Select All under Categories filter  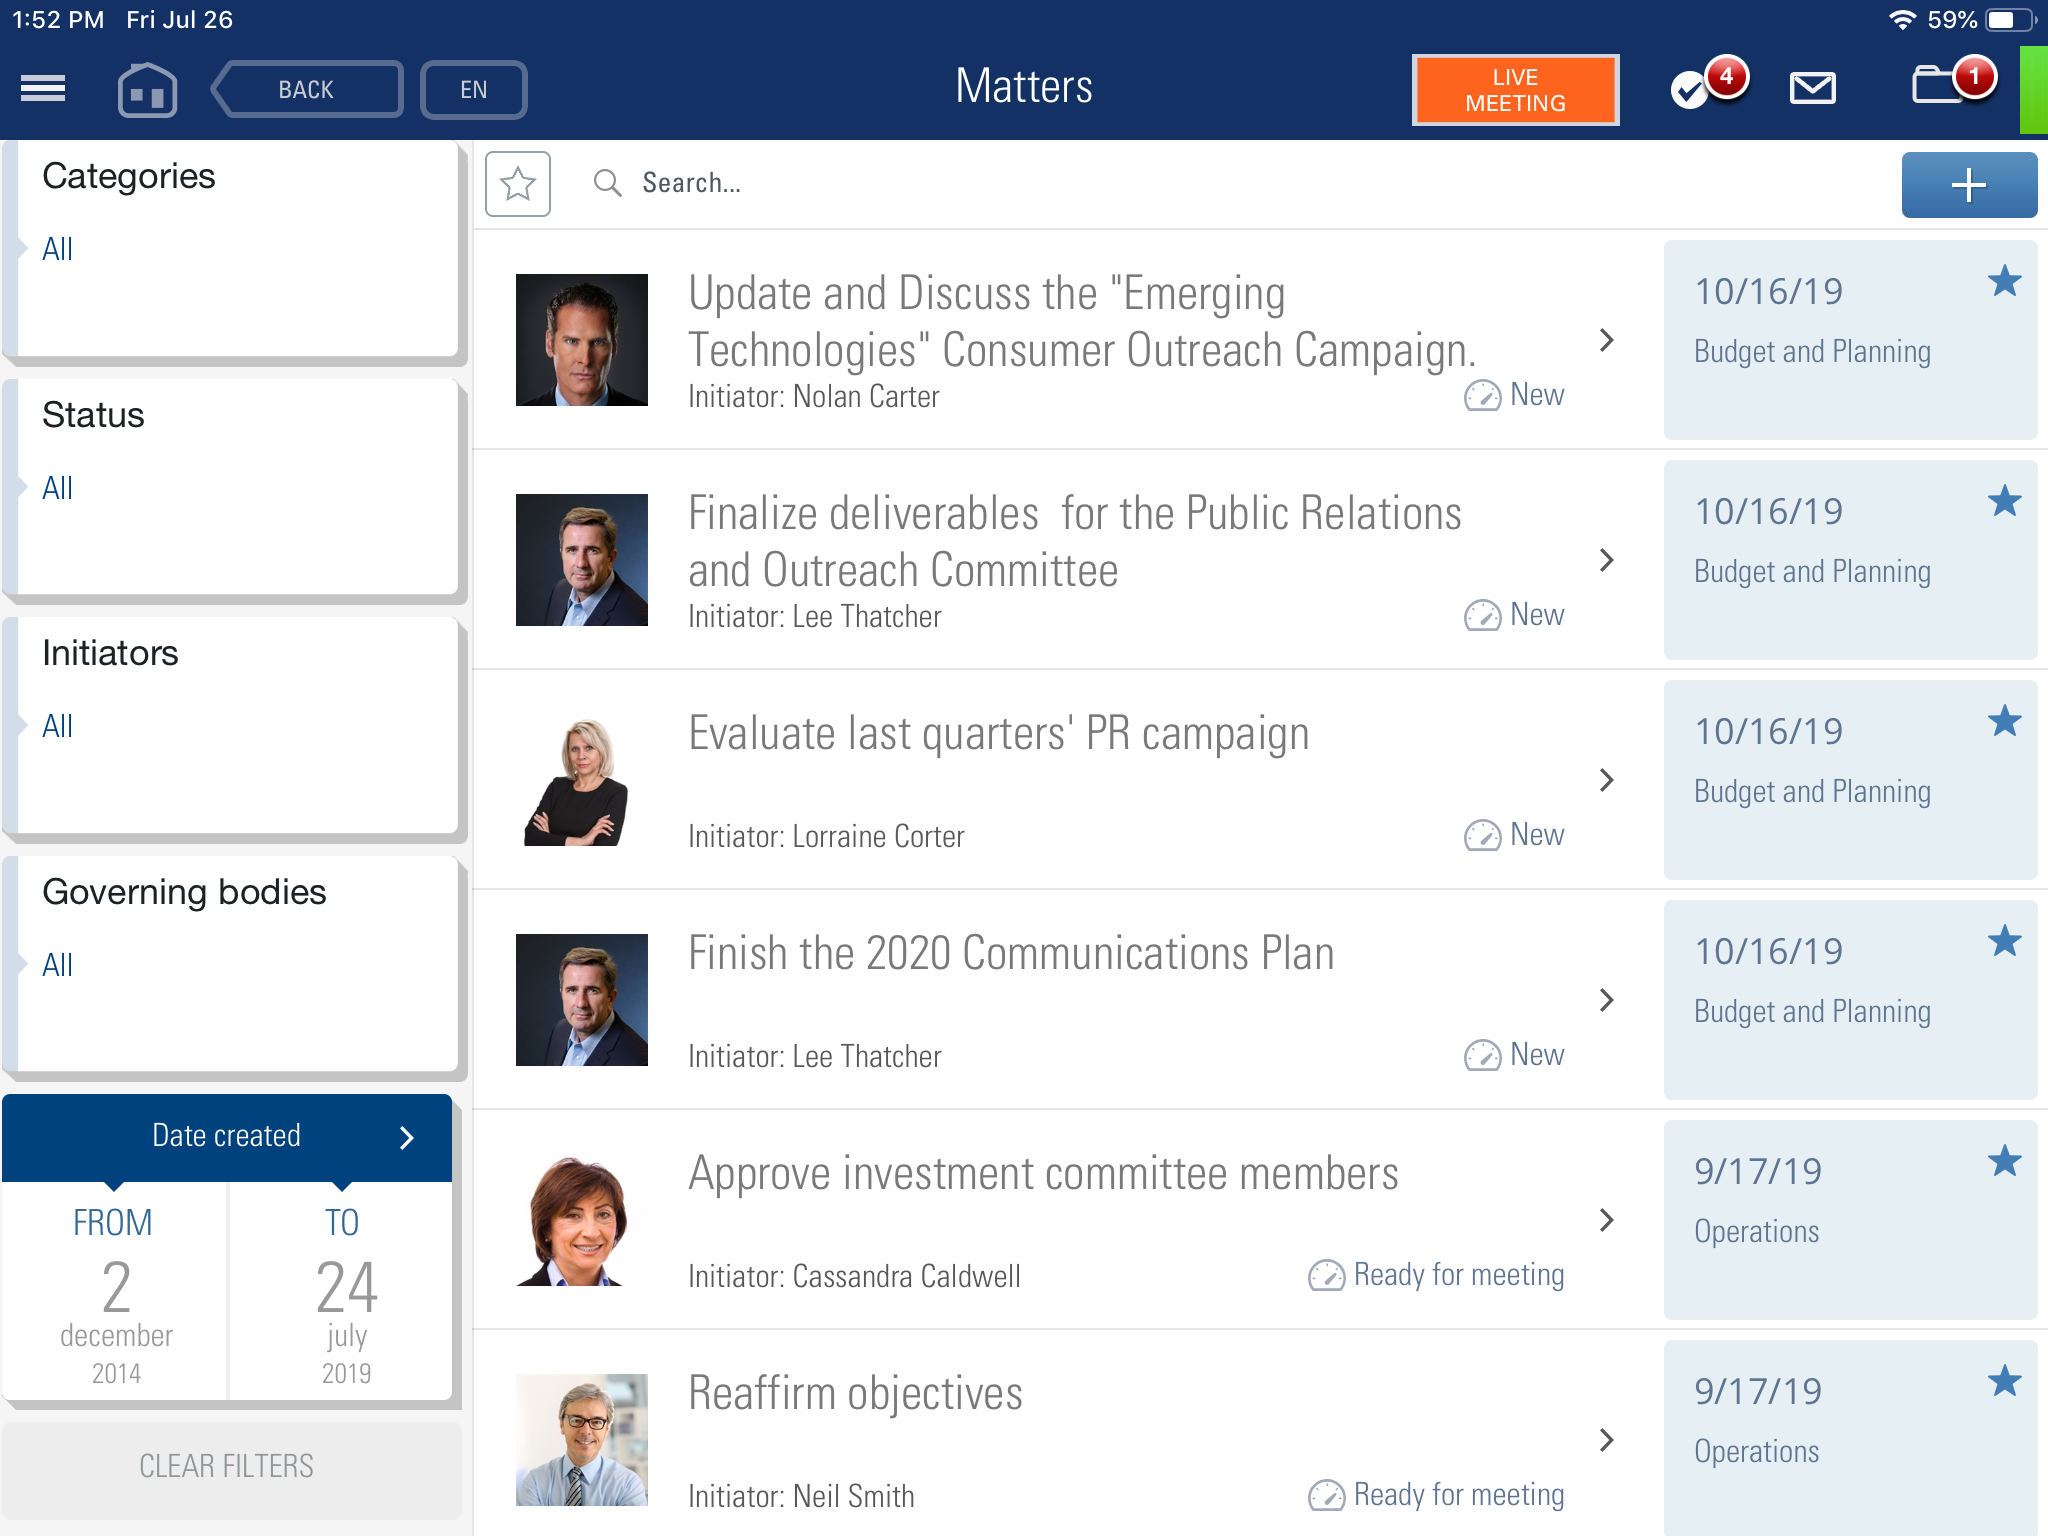tap(58, 249)
